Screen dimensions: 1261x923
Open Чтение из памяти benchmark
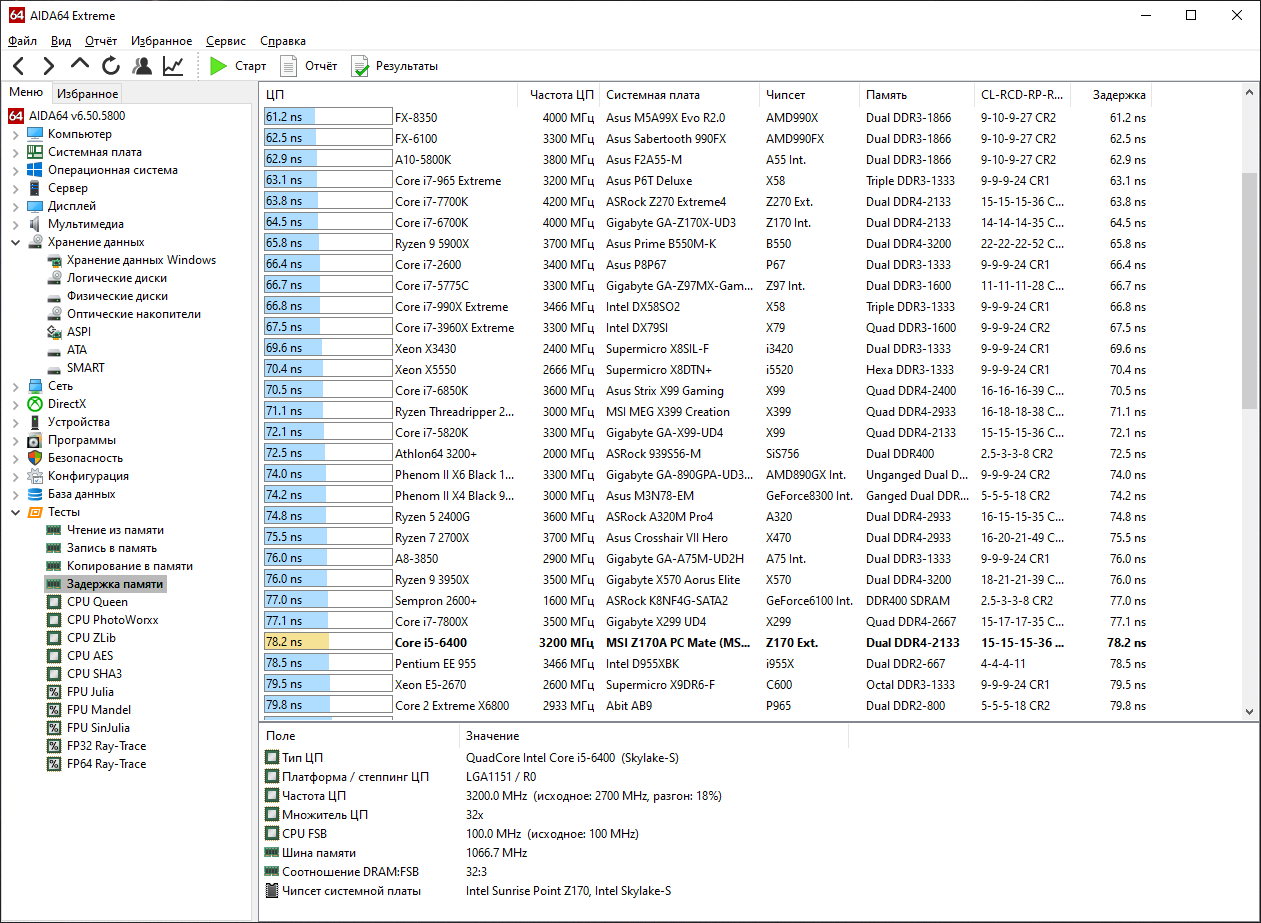pyautogui.click(x=115, y=530)
